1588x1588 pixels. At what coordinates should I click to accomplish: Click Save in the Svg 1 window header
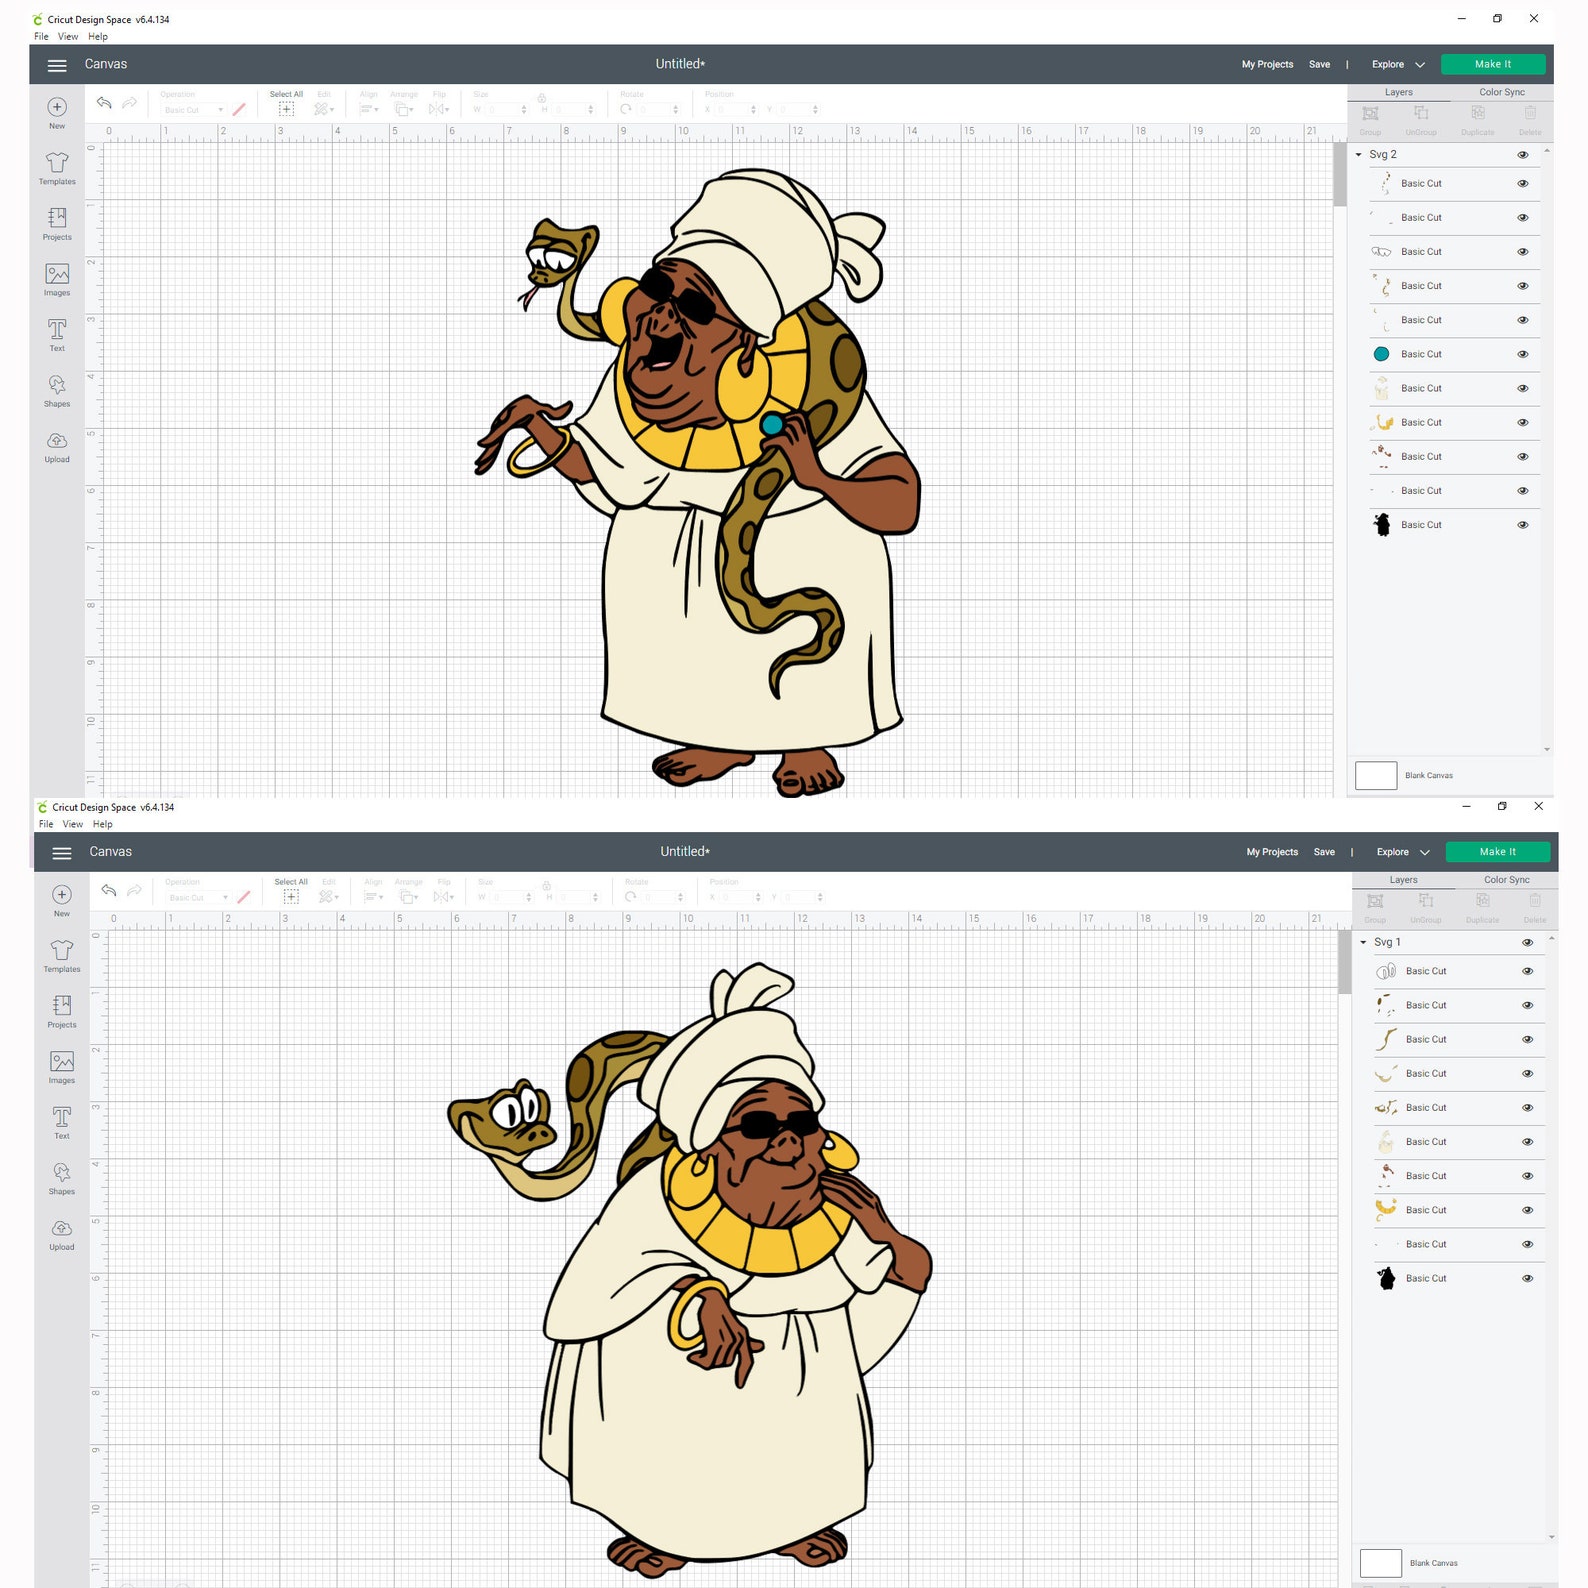click(x=1325, y=853)
